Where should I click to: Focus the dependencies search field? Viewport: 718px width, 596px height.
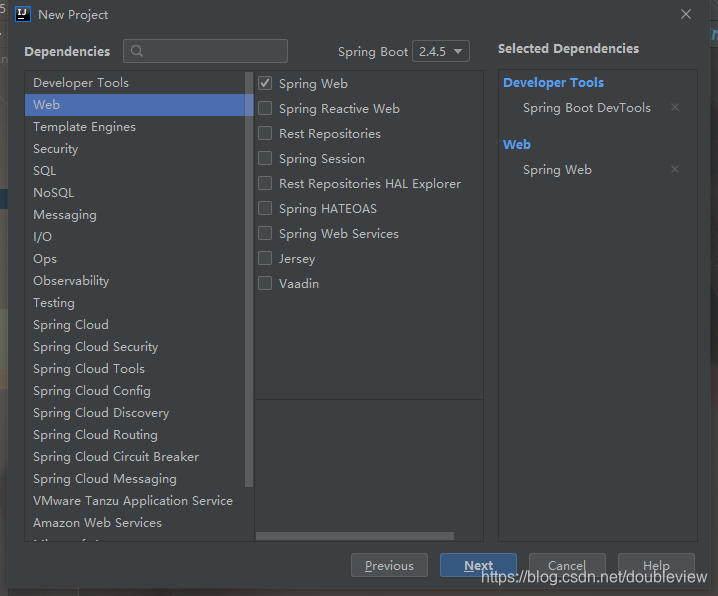click(x=205, y=51)
